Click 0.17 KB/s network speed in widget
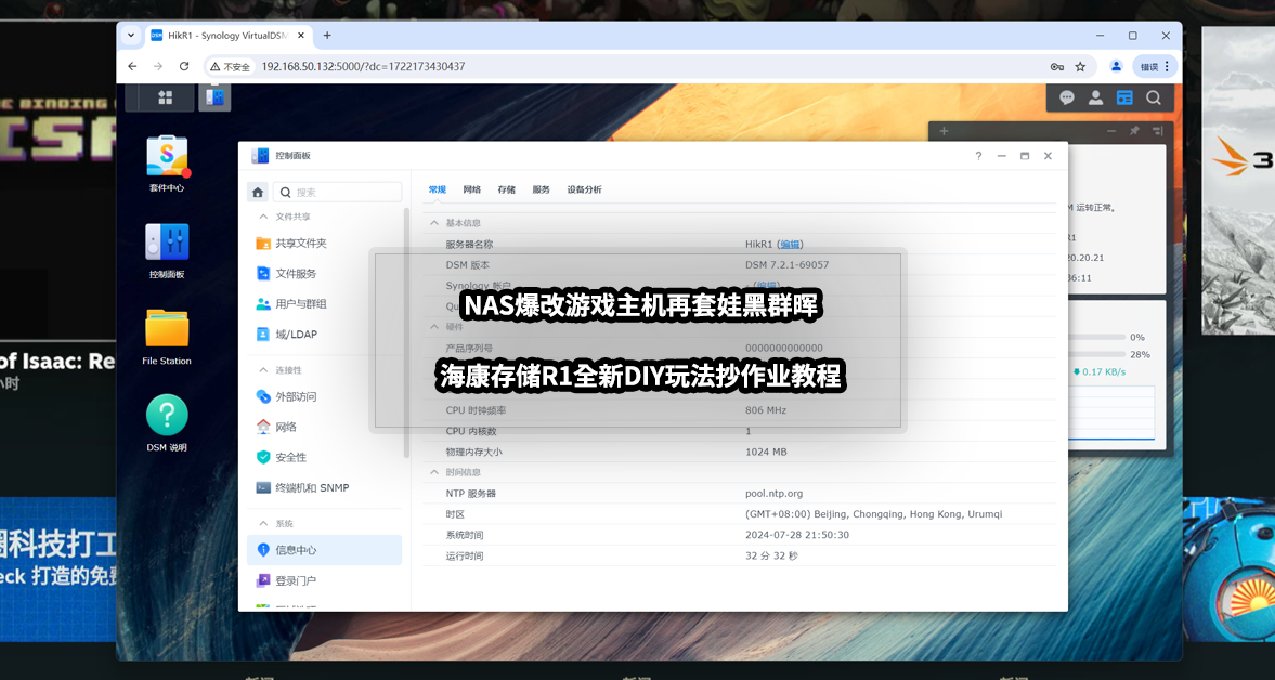This screenshot has width=1275, height=680. coord(1099,372)
